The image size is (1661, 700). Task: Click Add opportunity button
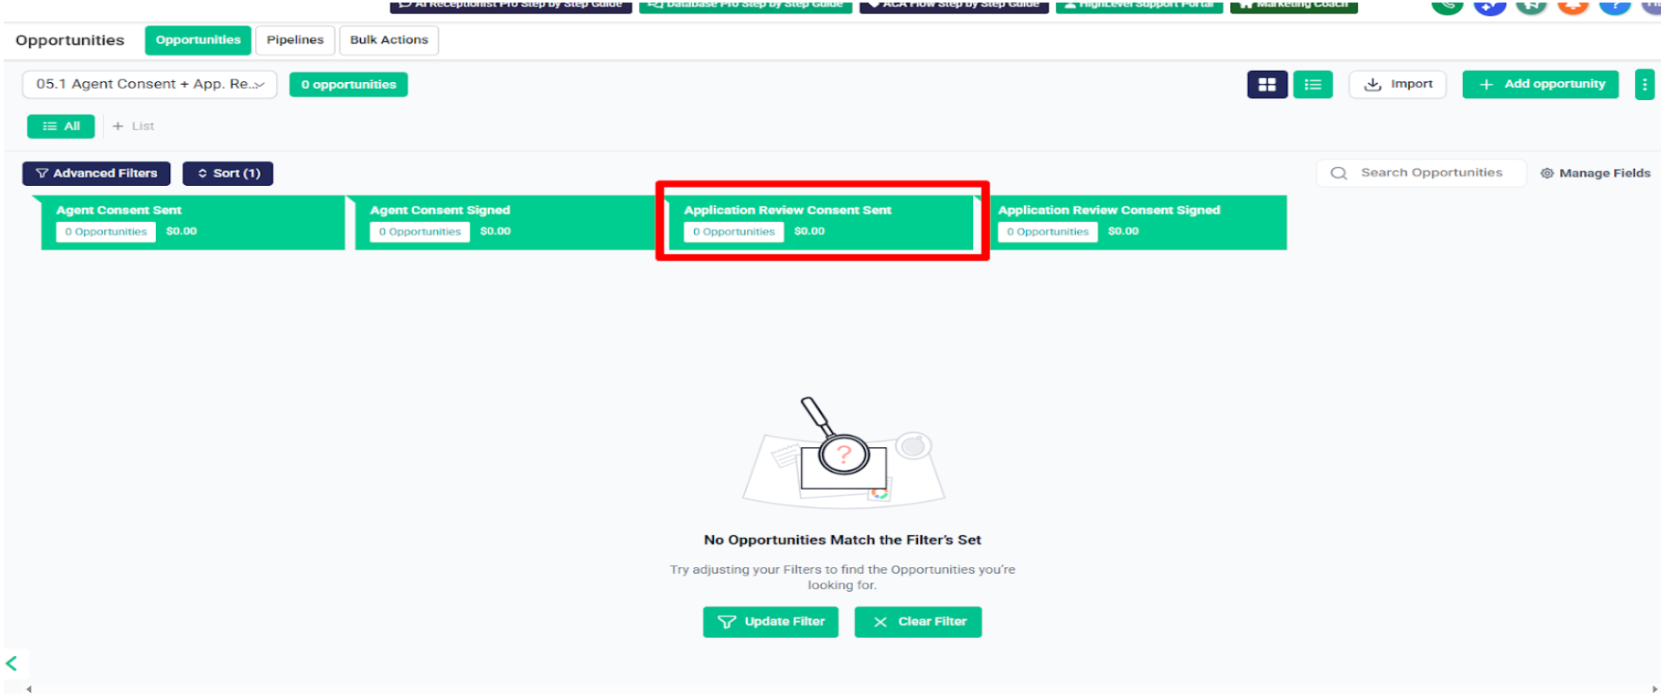pos(1540,85)
